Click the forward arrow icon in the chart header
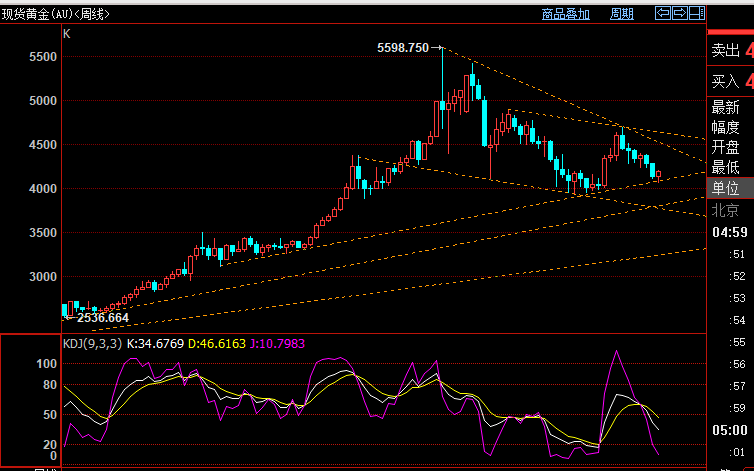The image size is (754, 471). (x=680, y=13)
